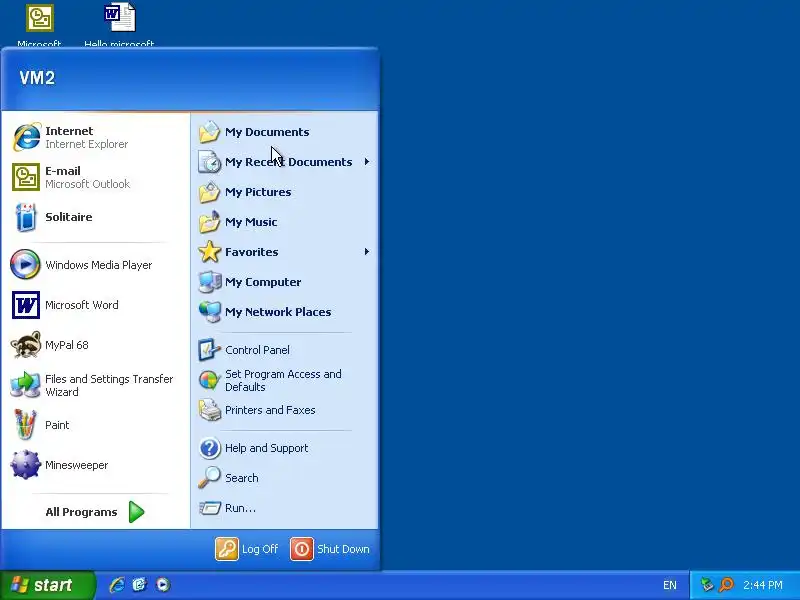The width and height of the screenshot is (800, 600).
Task: Open Windows Media Player
Action: tap(95, 265)
